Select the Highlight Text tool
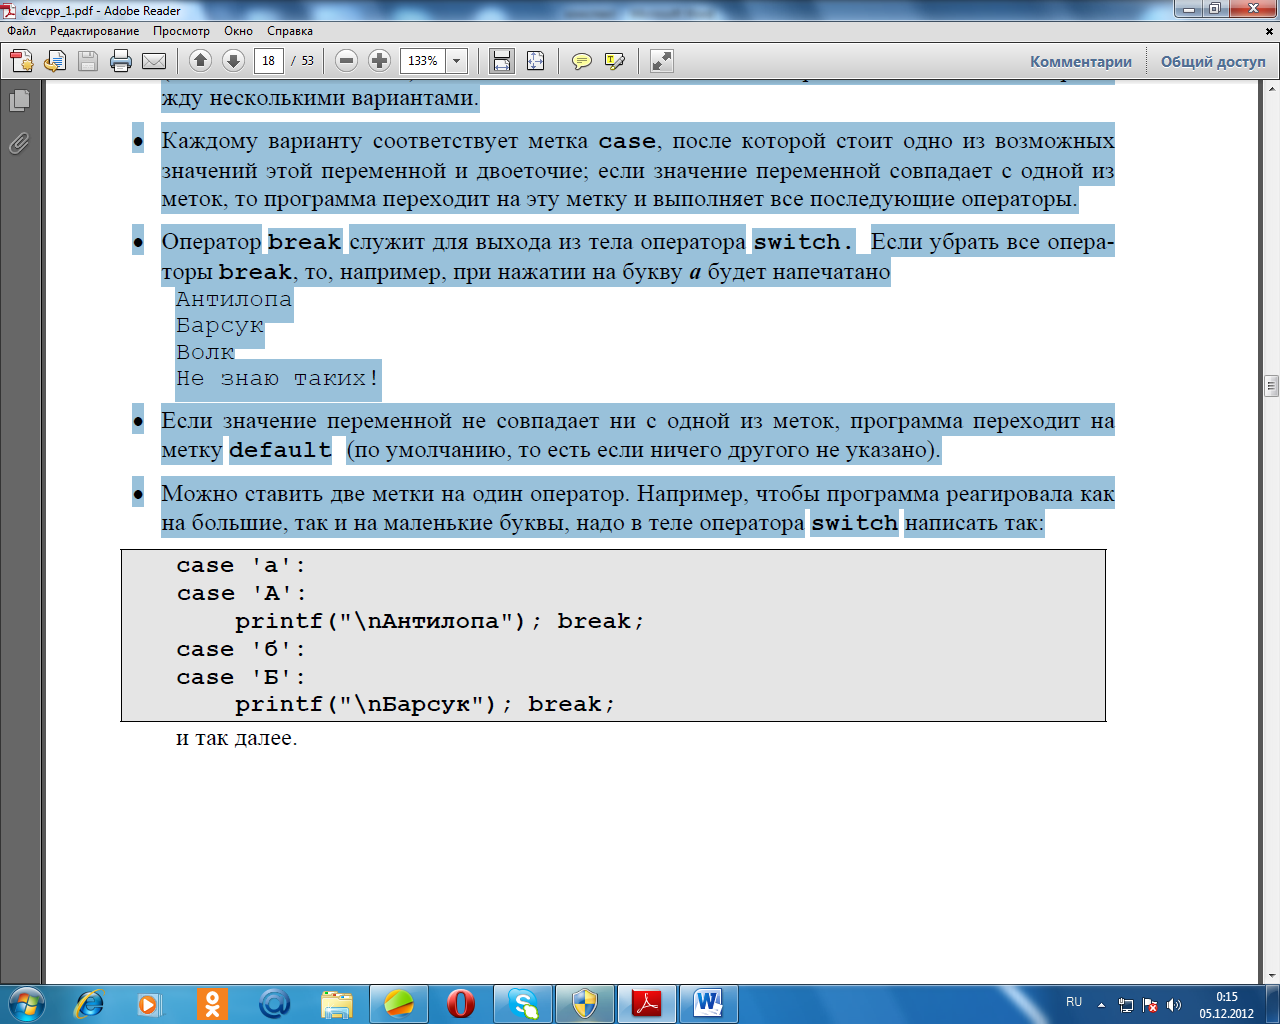Viewport: 1280px width, 1024px height. point(615,61)
